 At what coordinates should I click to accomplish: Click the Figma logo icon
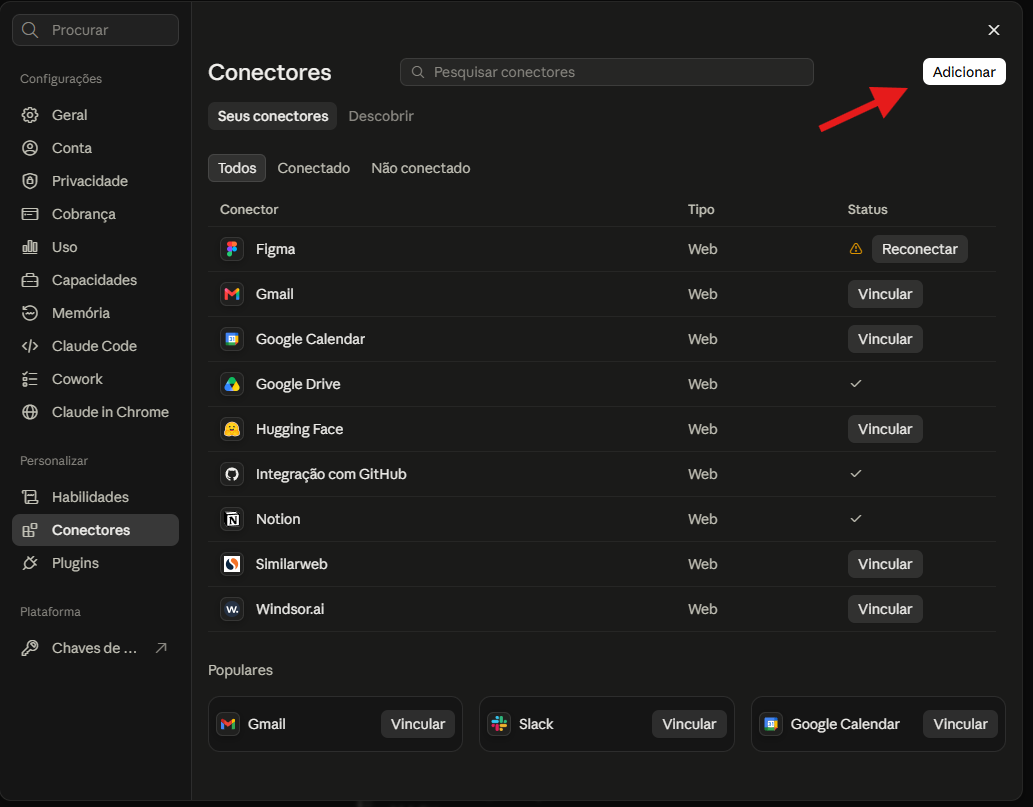pos(232,249)
